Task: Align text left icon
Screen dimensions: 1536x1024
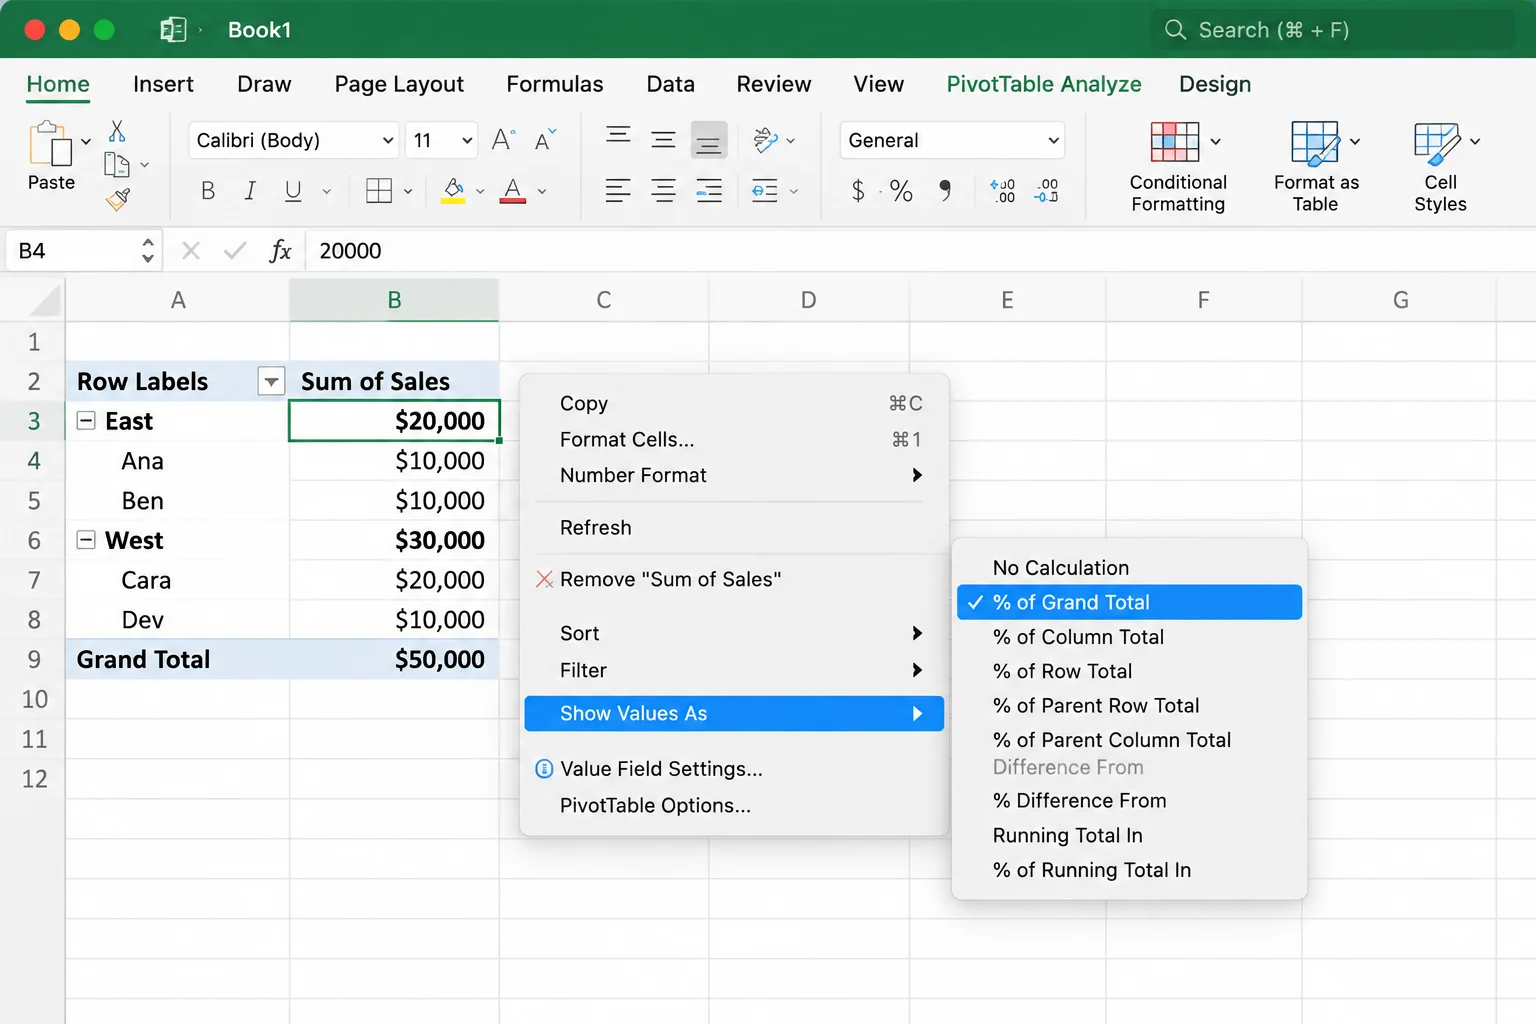Action: point(618,190)
